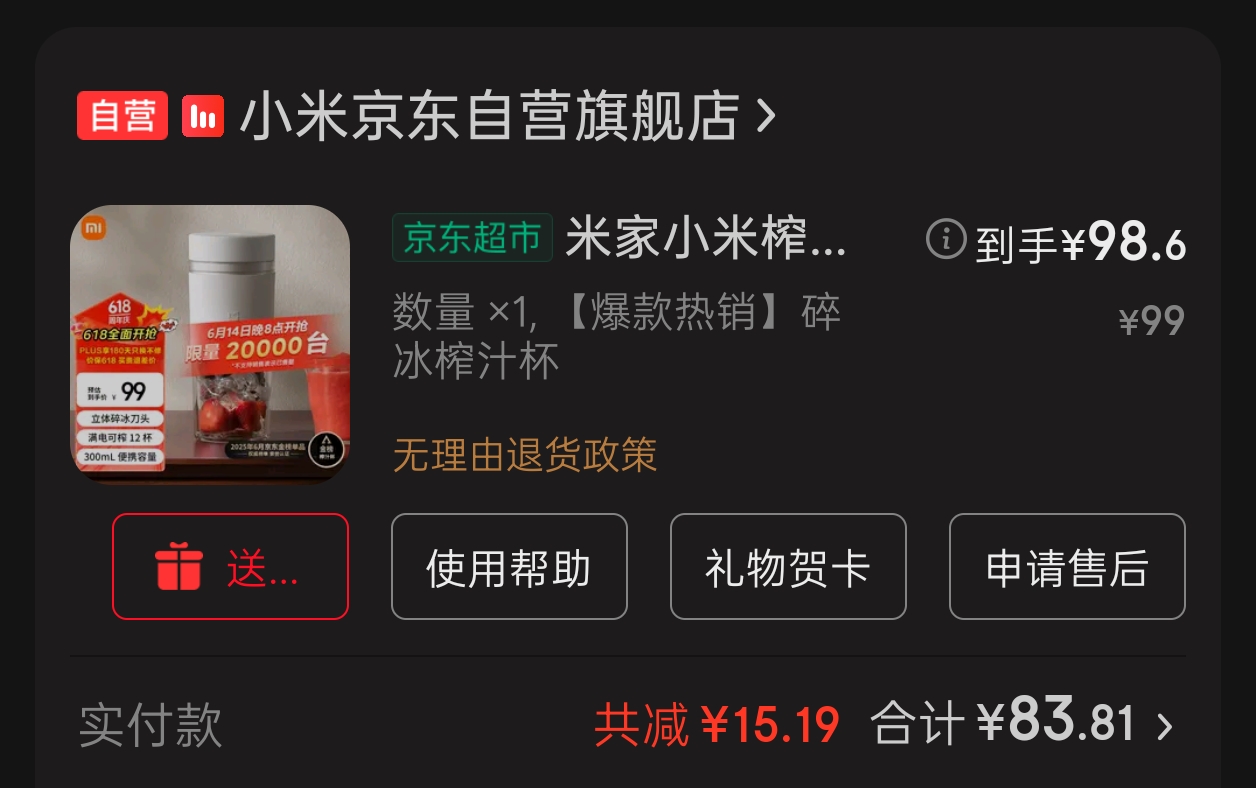Open the 米家小米榨… product title
1256x788 pixels.
[706, 238]
